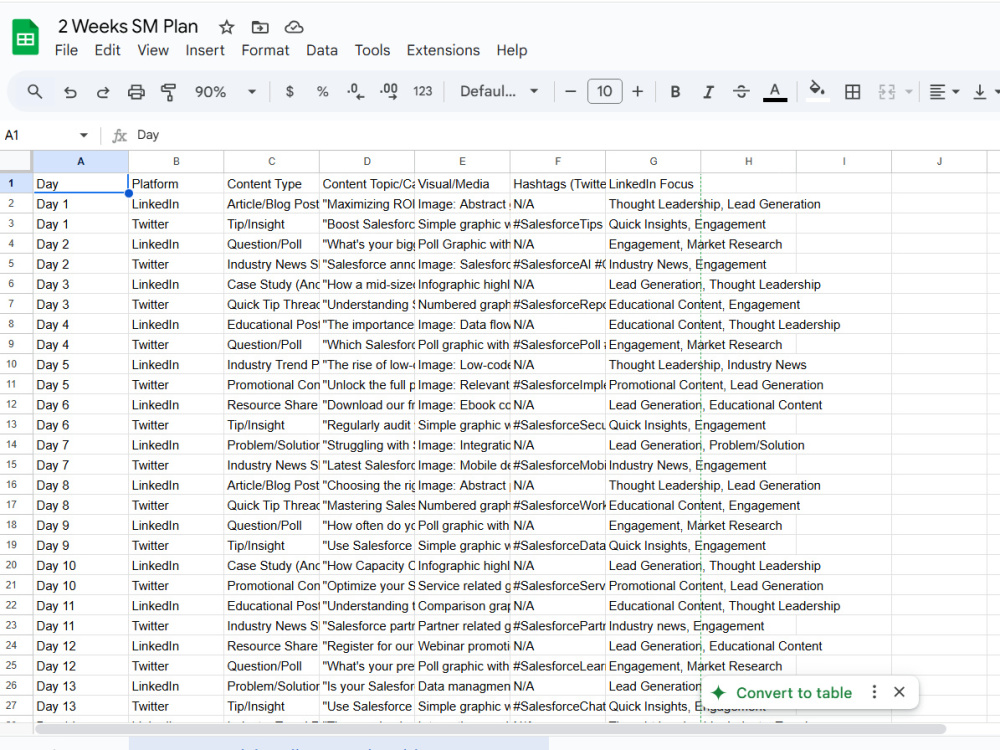Increase font size with plus button
Screen dimensions: 1000x750
(x=638, y=92)
